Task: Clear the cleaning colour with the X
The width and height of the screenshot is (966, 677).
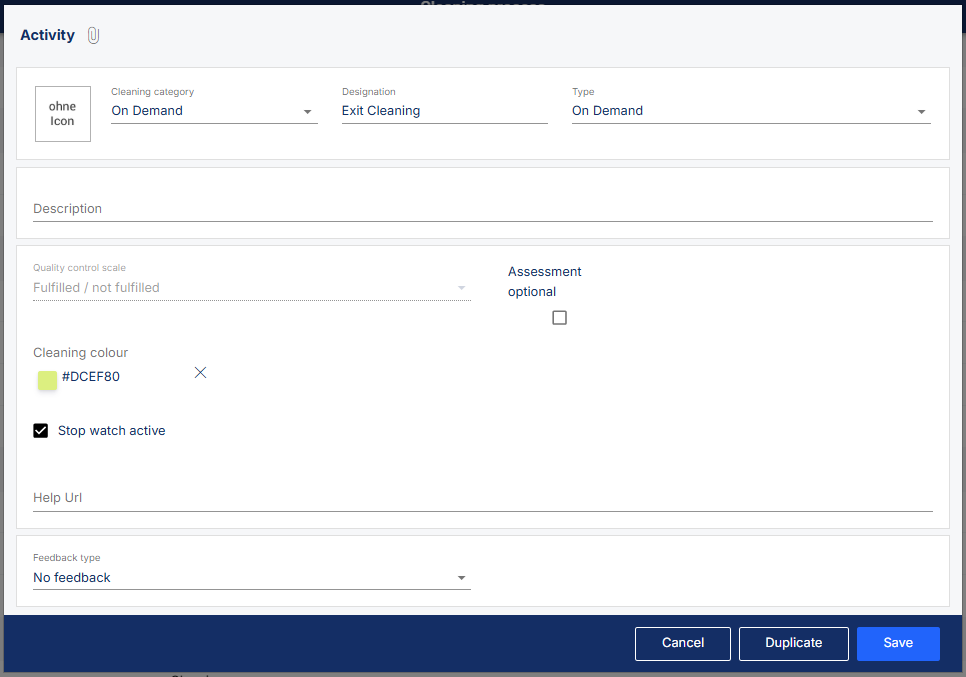Action: (x=200, y=373)
